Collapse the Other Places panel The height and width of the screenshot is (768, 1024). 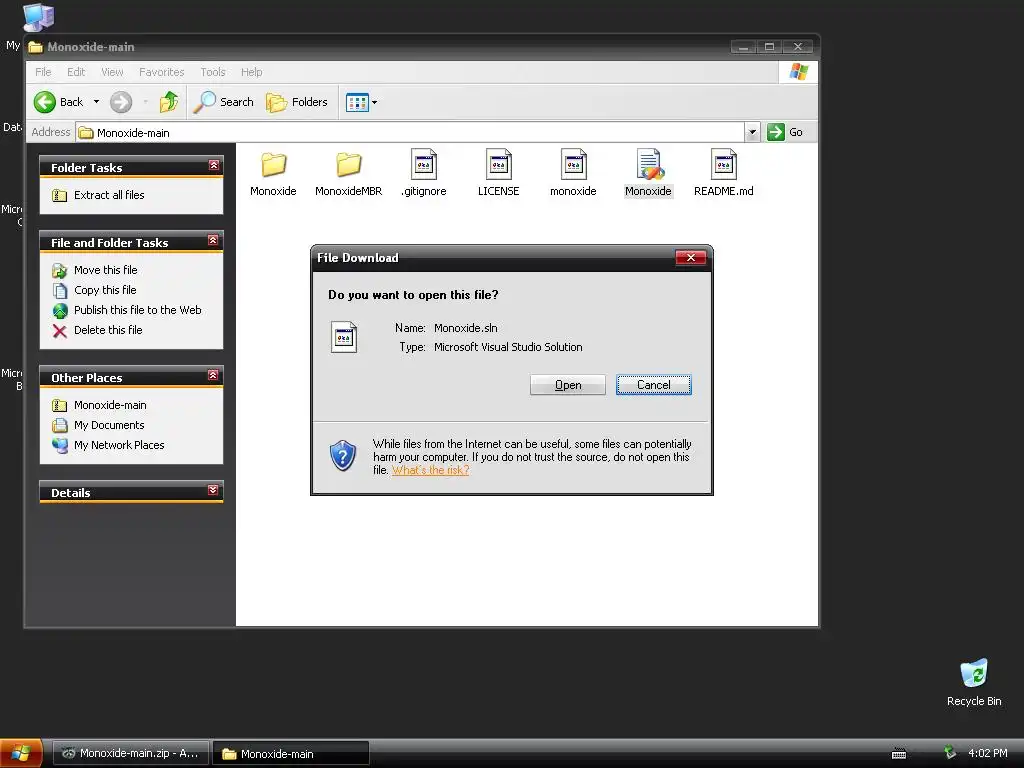click(x=213, y=376)
